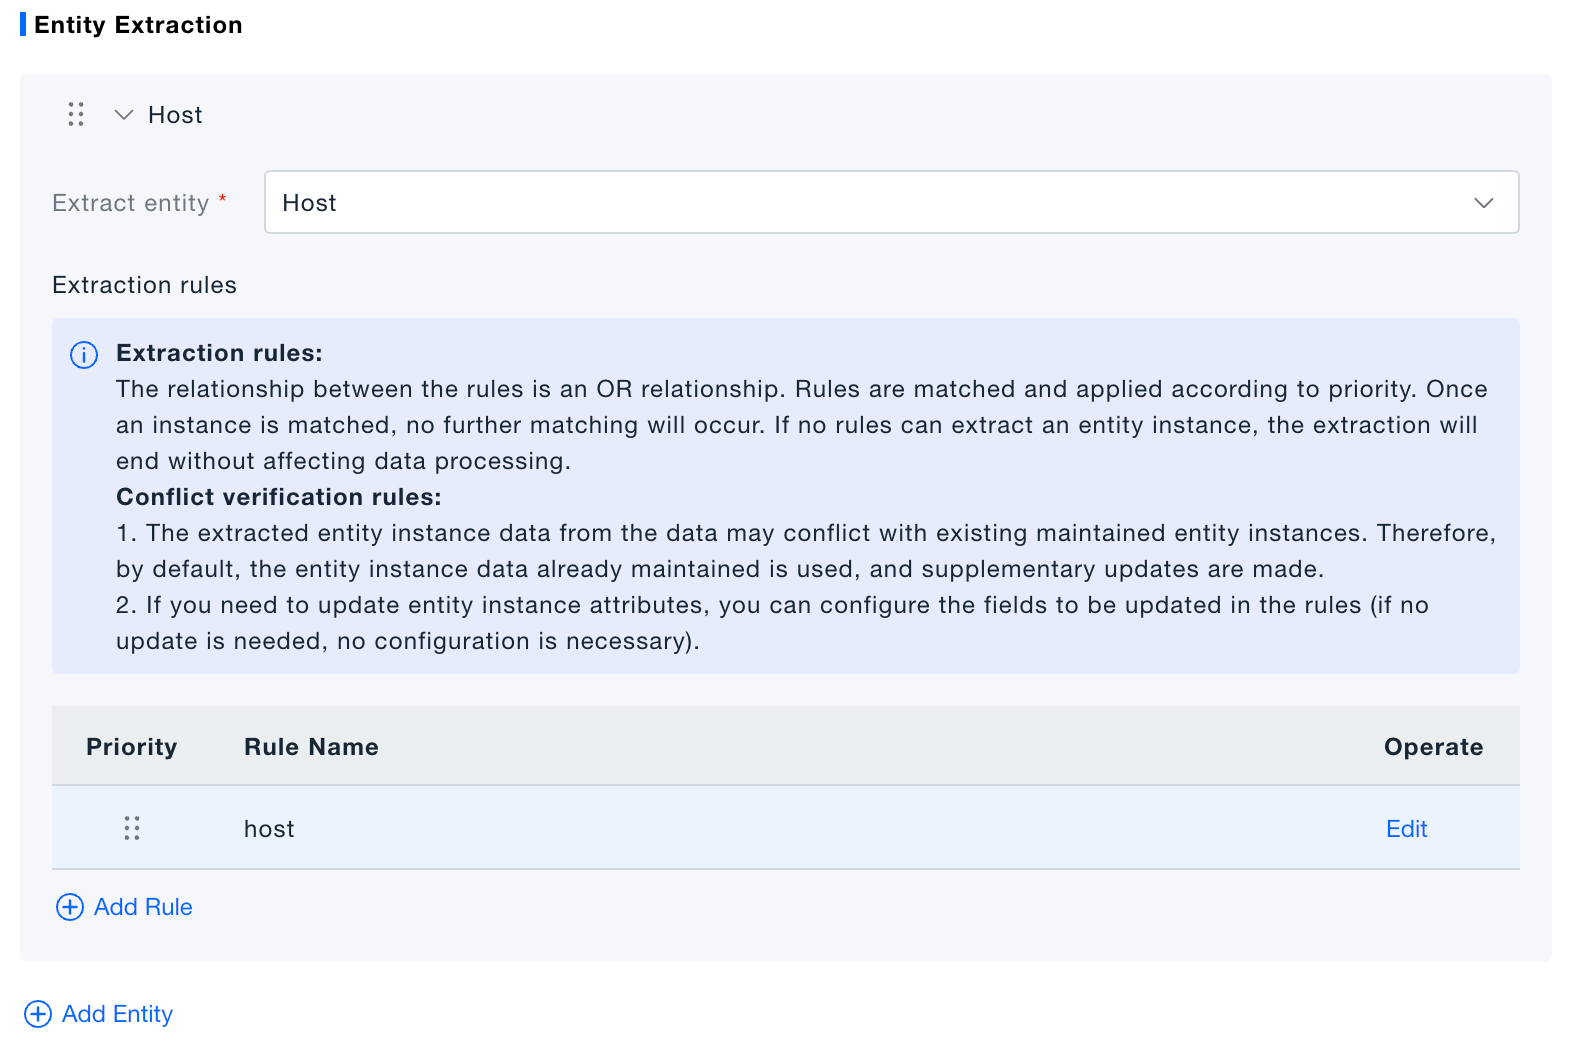This screenshot has height=1044, width=1578.
Task: Click the Extract entity field label
Action: (x=131, y=203)
